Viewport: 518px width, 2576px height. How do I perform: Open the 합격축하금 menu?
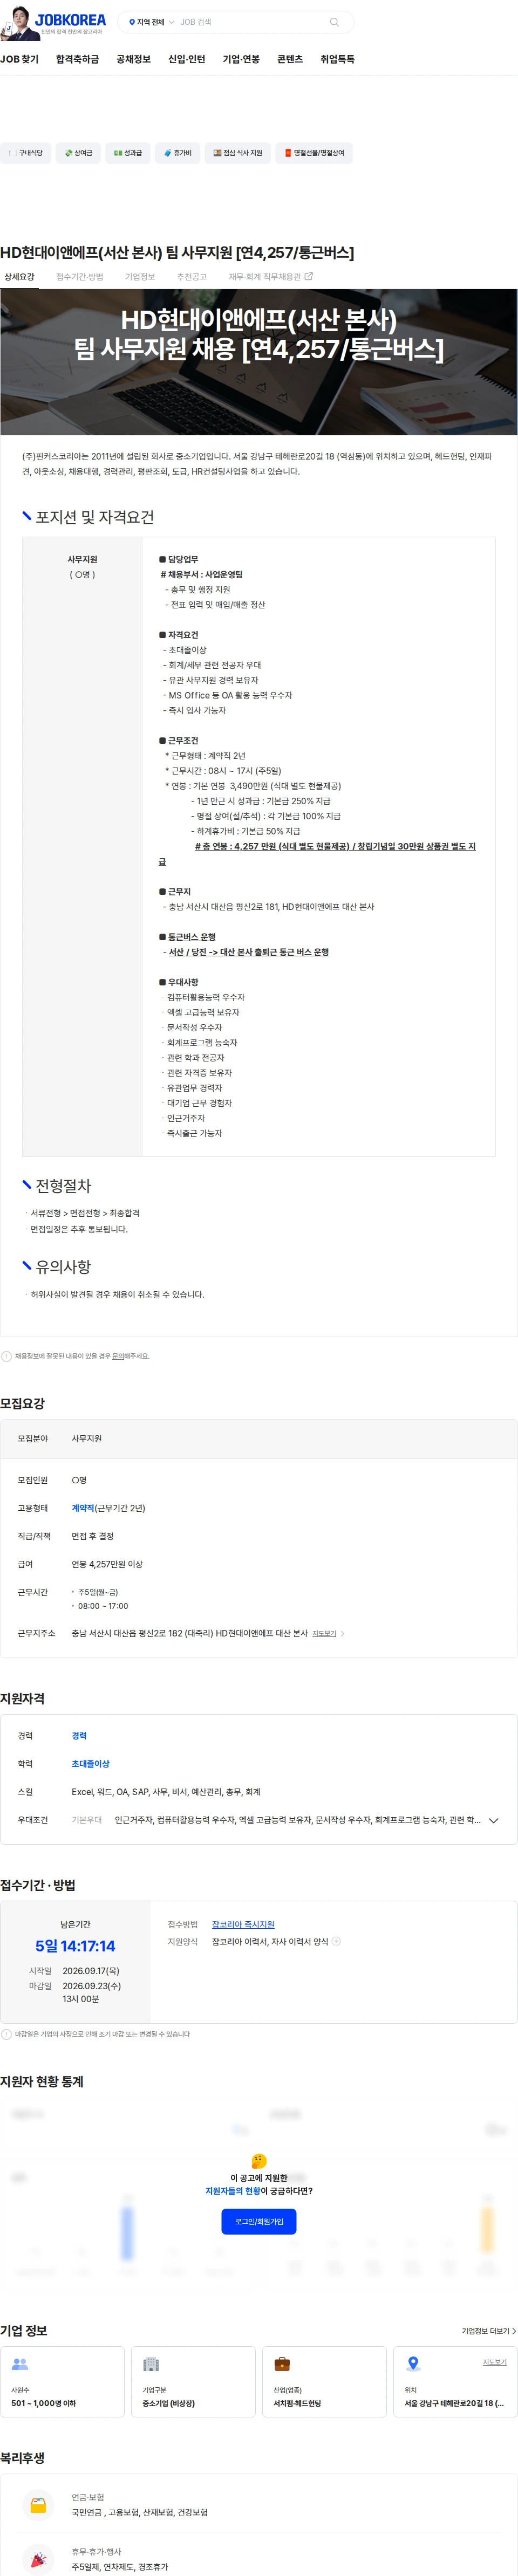click(77, 59)
